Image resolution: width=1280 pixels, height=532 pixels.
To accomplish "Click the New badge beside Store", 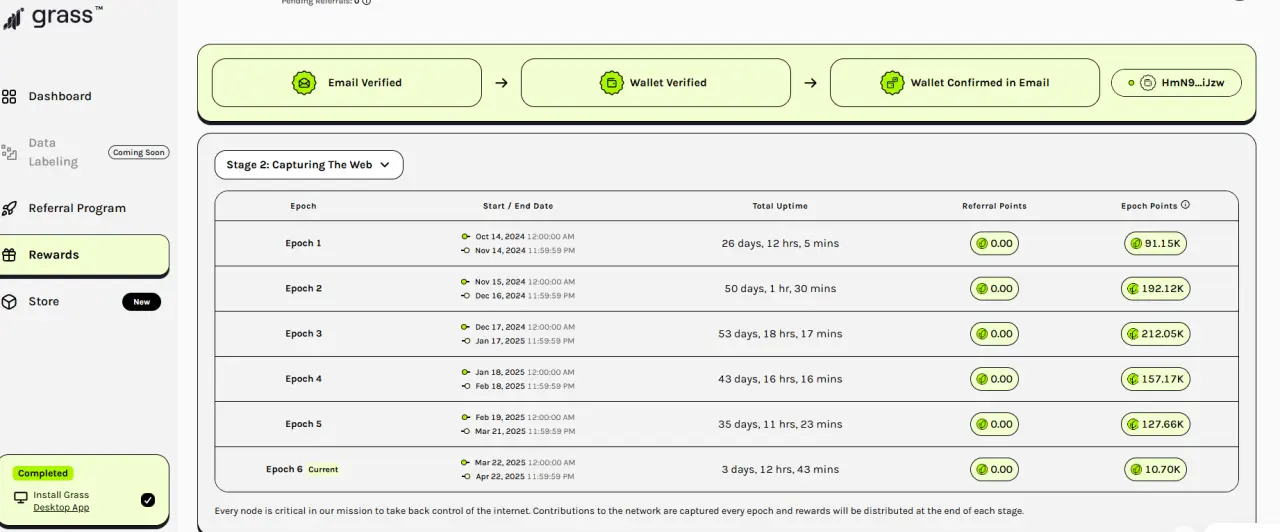I will (141, 302).
